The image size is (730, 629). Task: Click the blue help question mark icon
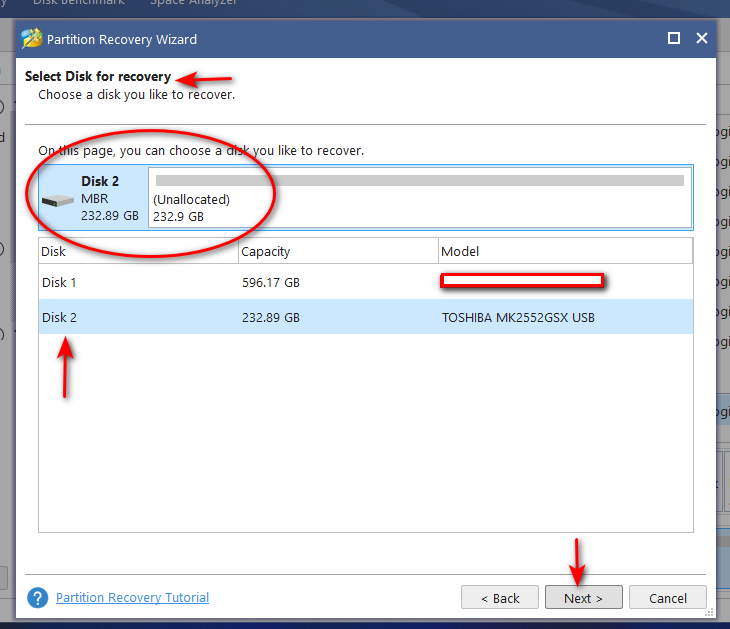pyautogui.click(x=38, y=598)
